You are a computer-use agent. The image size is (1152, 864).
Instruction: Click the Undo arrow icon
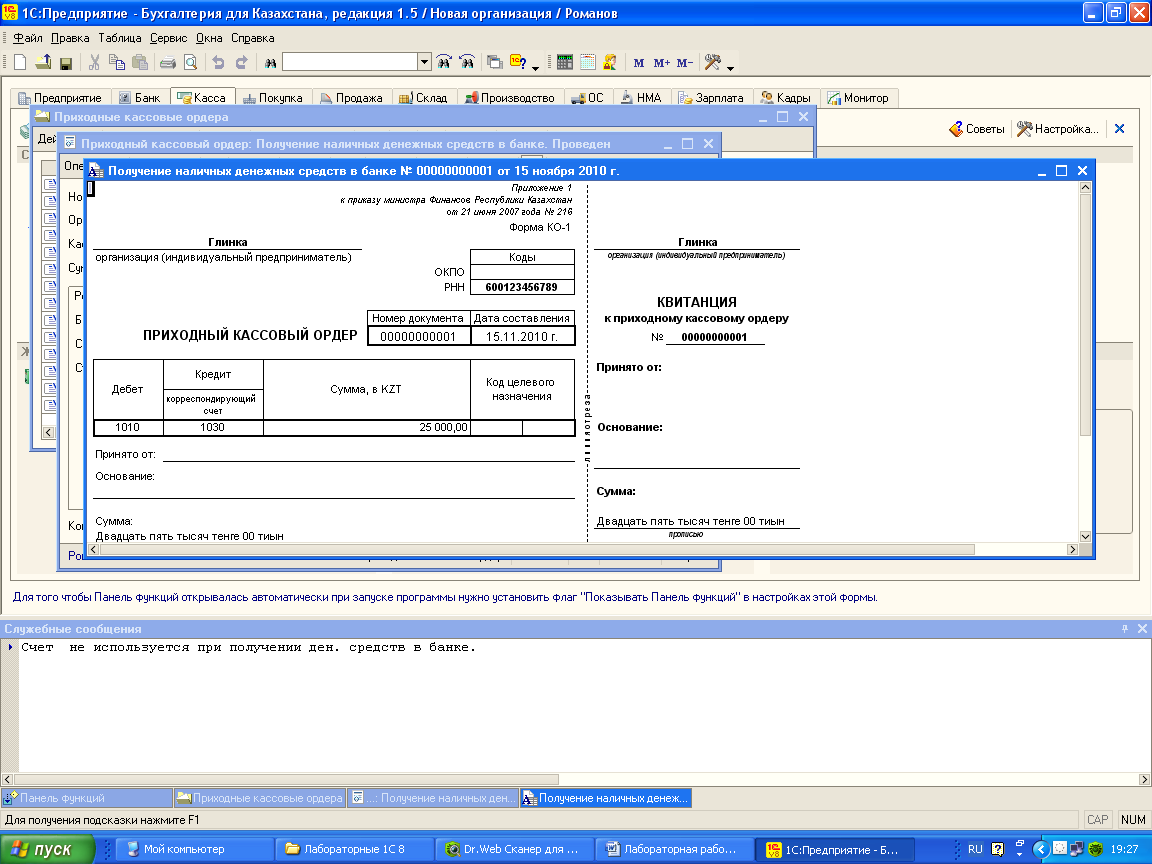[218, 62]
